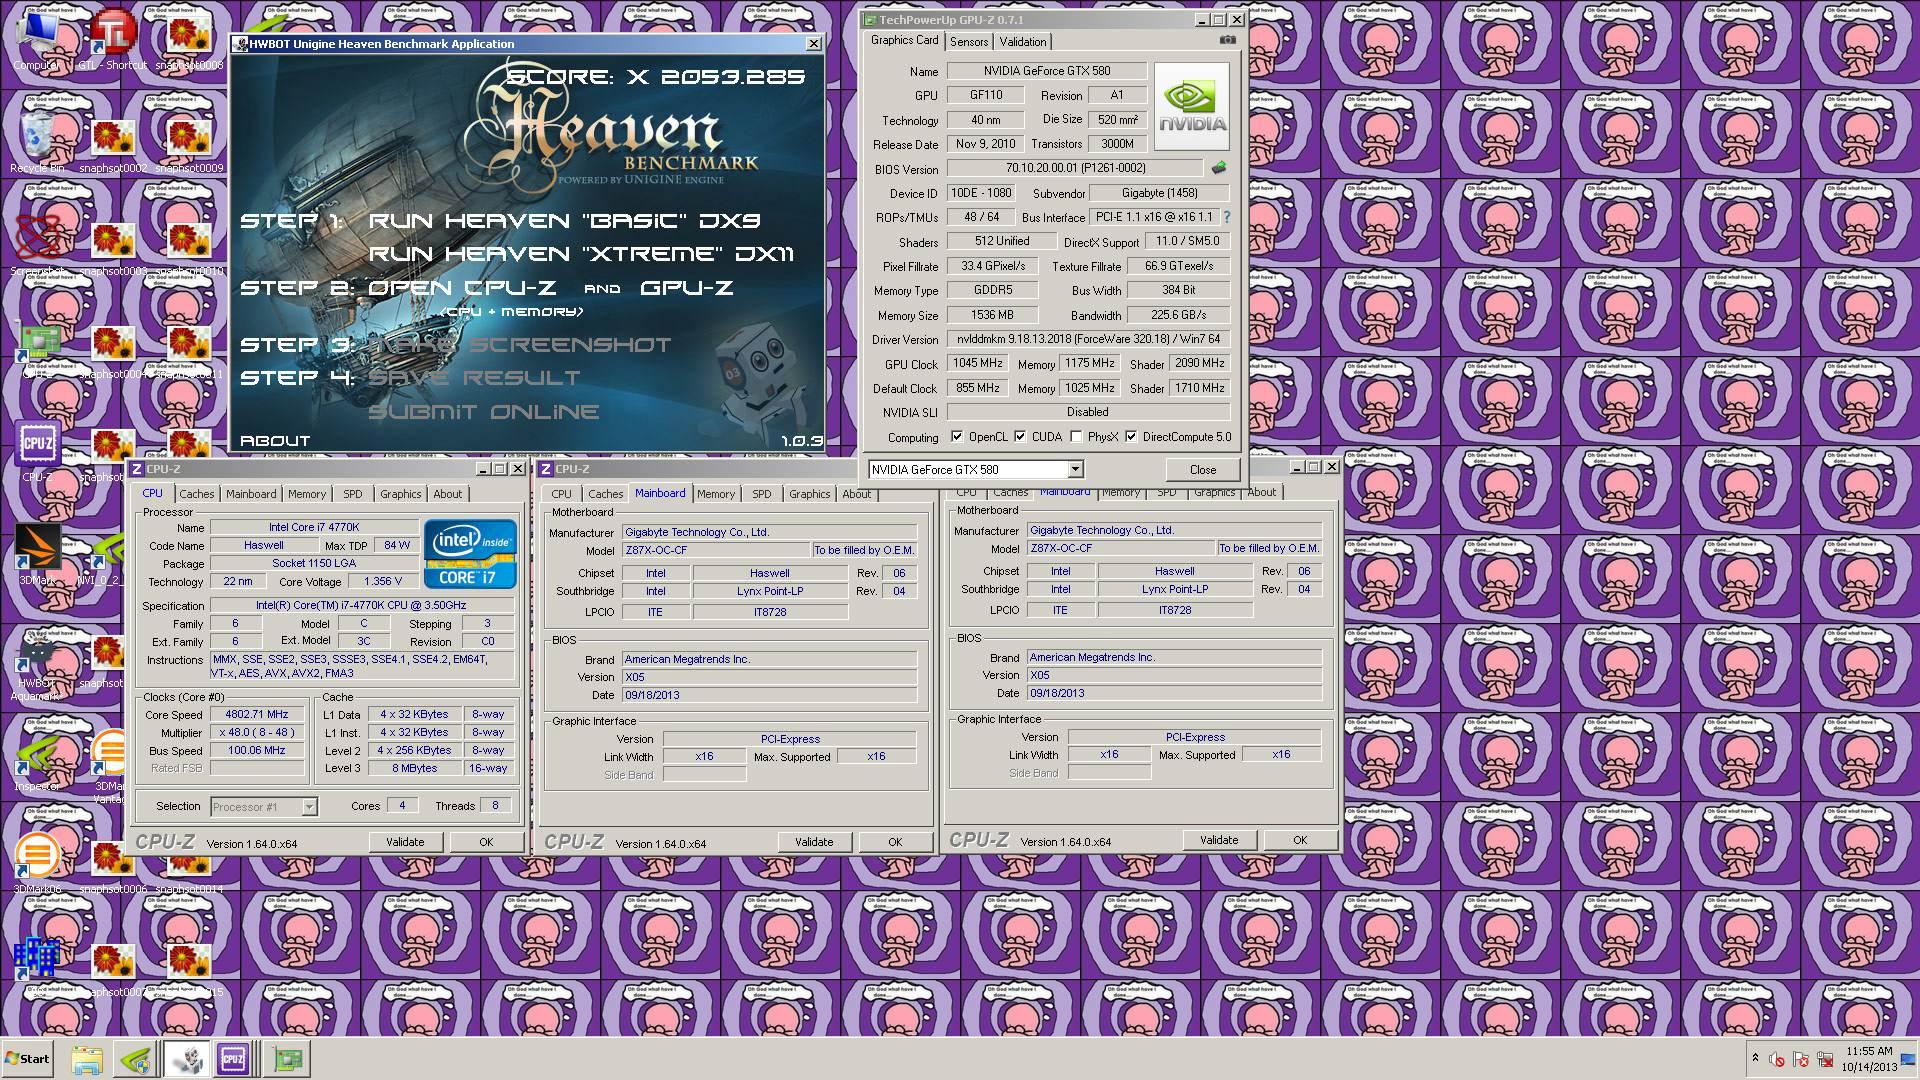The height and width of the screenshot is (1080, 1920).
Task: Click Take Screenshot step in Heaven app
Action: click(520, 345)
